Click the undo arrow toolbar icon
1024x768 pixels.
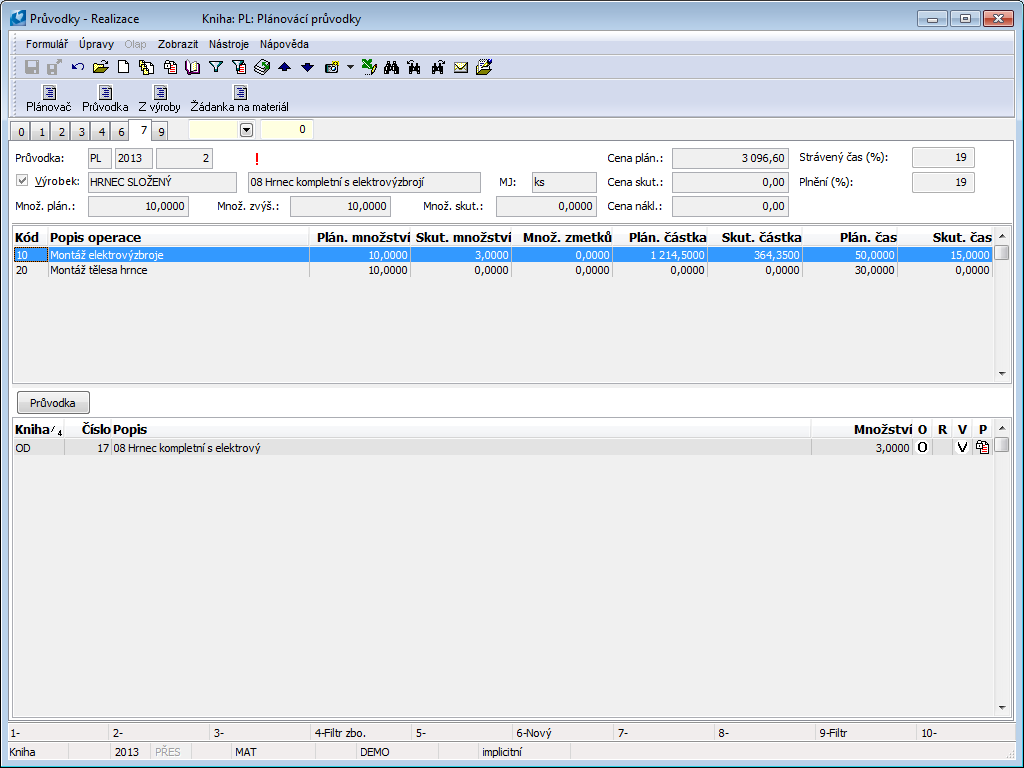[x=78, y=68]
